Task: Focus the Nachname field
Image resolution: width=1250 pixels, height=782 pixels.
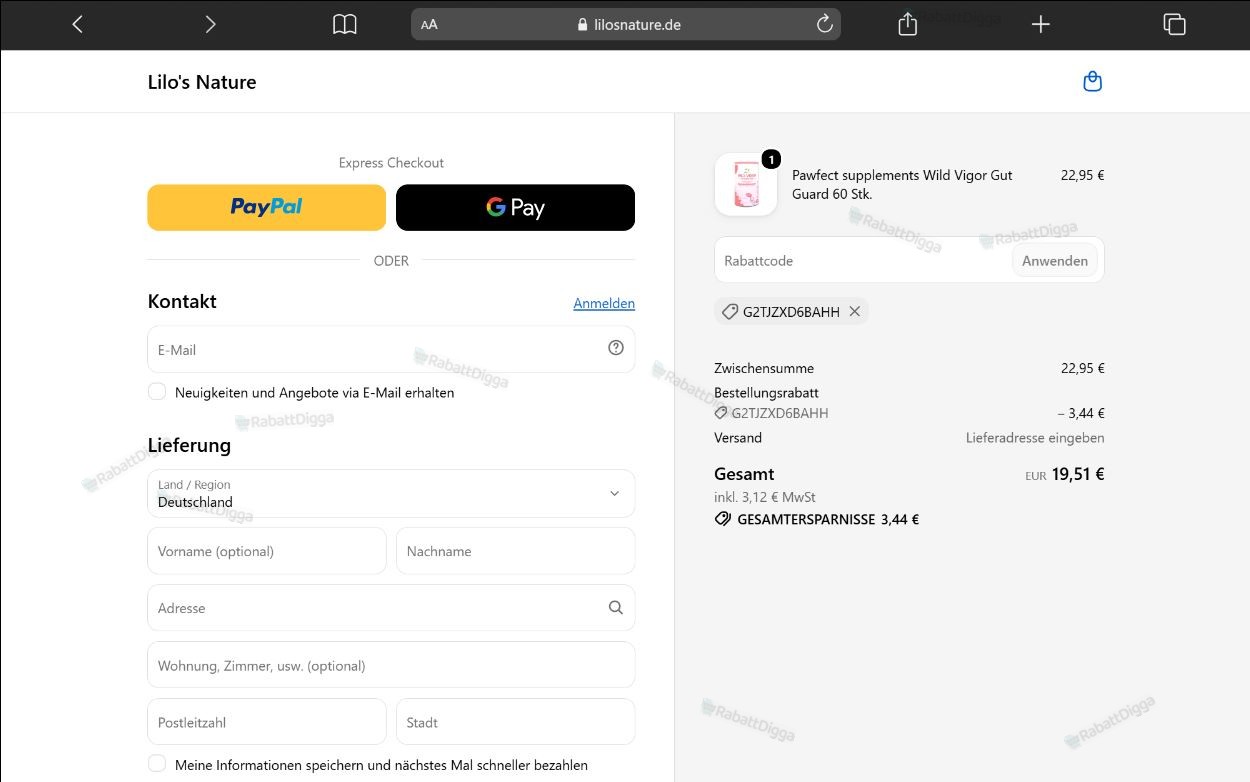Action: click(515, 551)
